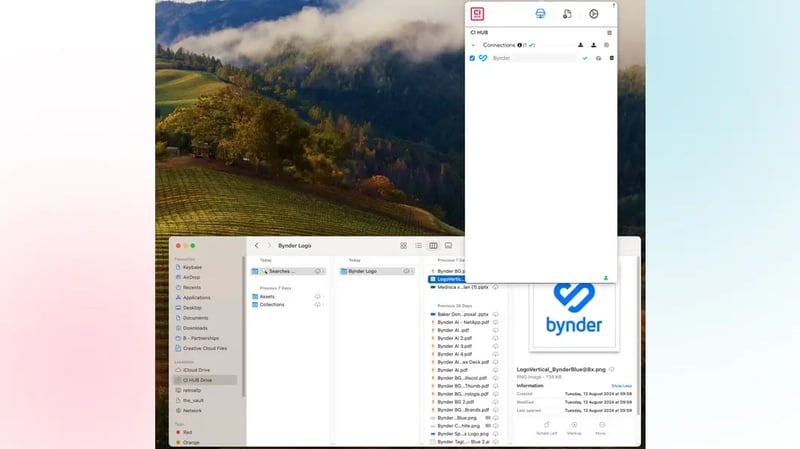Click the Connections info icon

click(x=519, y=45)
